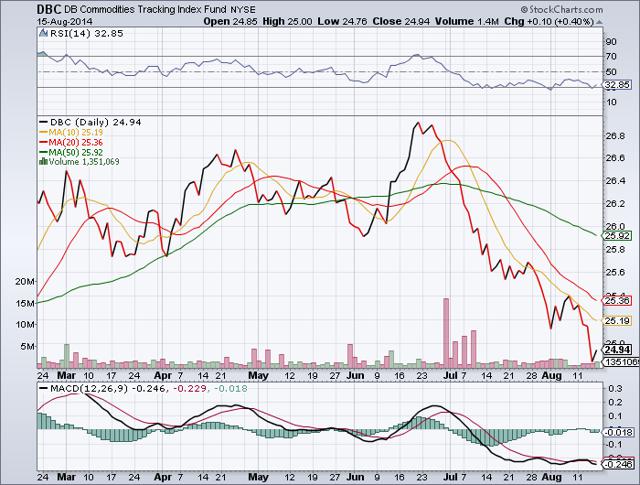
Task: Click the MACD(12,26,9) legend label
Action: coord(89,388)
